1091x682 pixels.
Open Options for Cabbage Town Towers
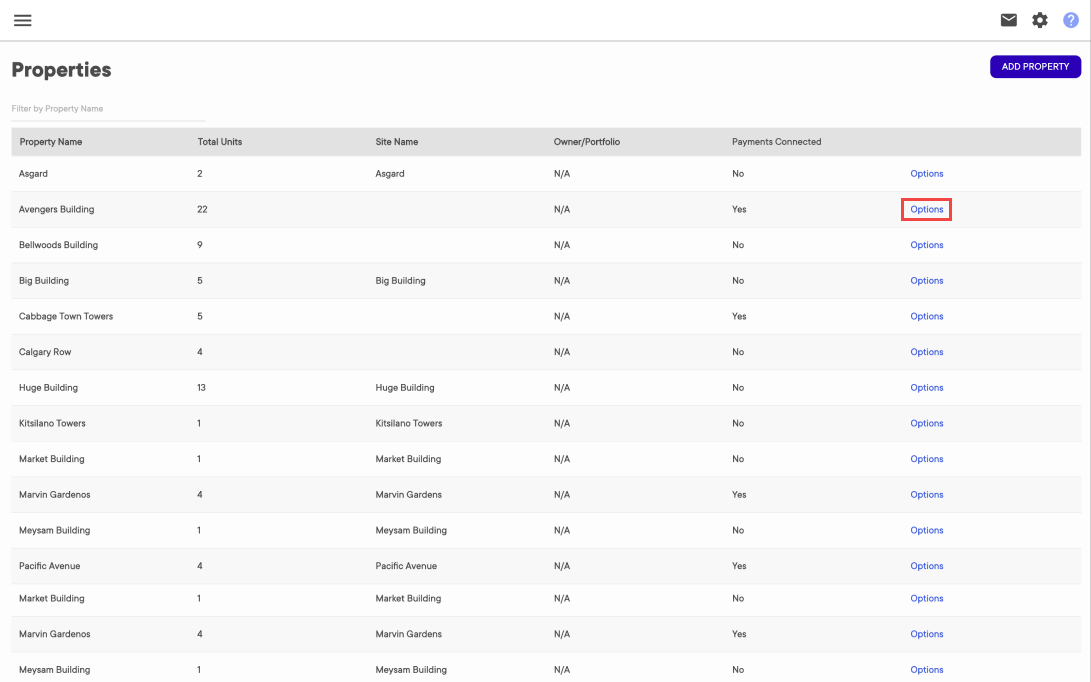coord(926,316)
